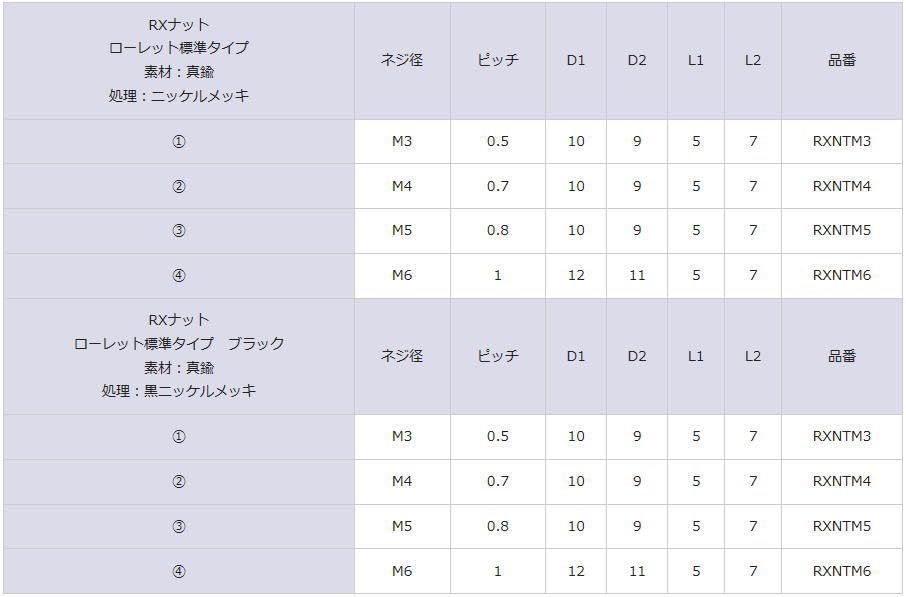Click the L2 header in the lower table
This screenshot has width=906, height=597.
click(x=752, y=356)
